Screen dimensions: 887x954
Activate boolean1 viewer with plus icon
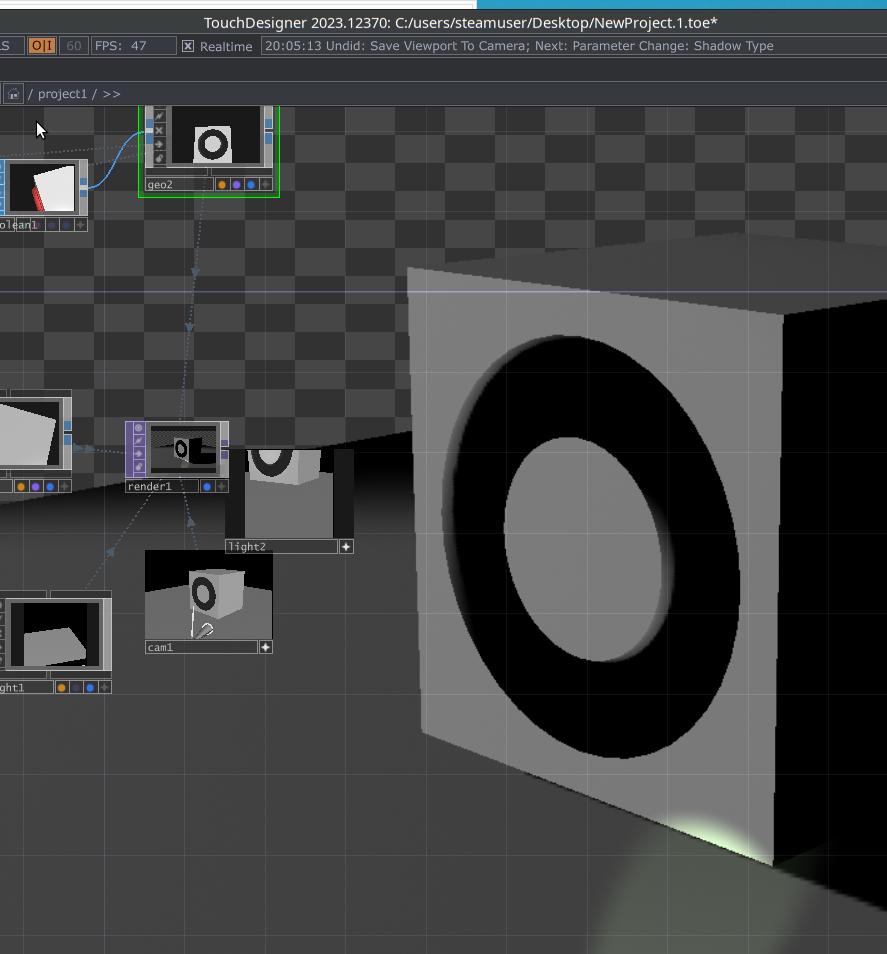click(80, 225)
